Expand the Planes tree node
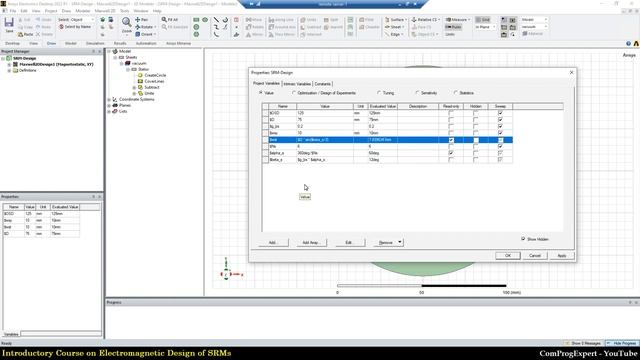Image resolution: width=640 pixels, height=360 pixels. 109,105
